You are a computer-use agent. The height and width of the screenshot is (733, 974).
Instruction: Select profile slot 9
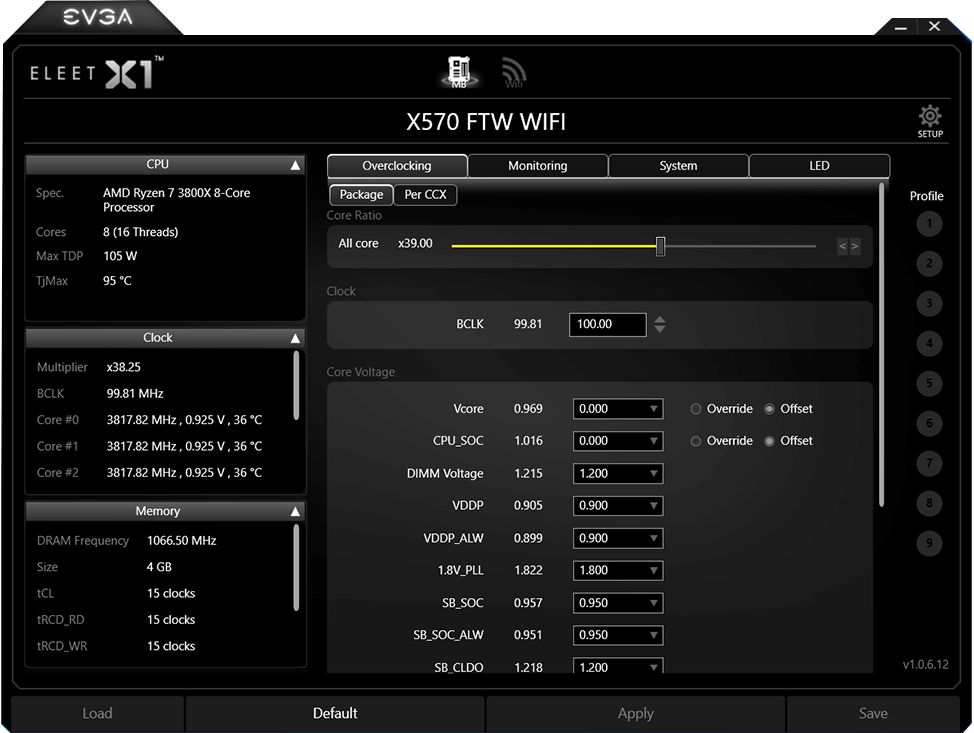(x=928, y=544)
